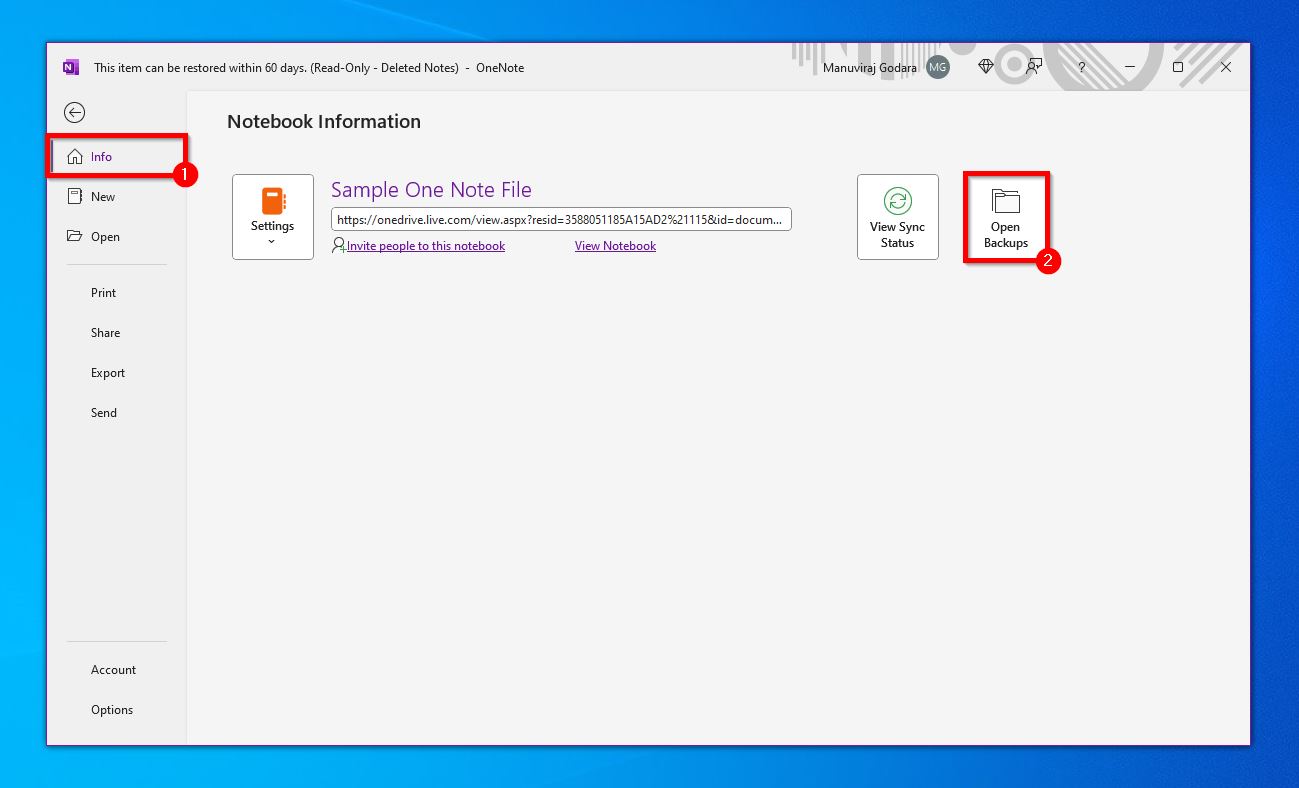Open the Account page
1299x788 pixels.
click(113, 670)
